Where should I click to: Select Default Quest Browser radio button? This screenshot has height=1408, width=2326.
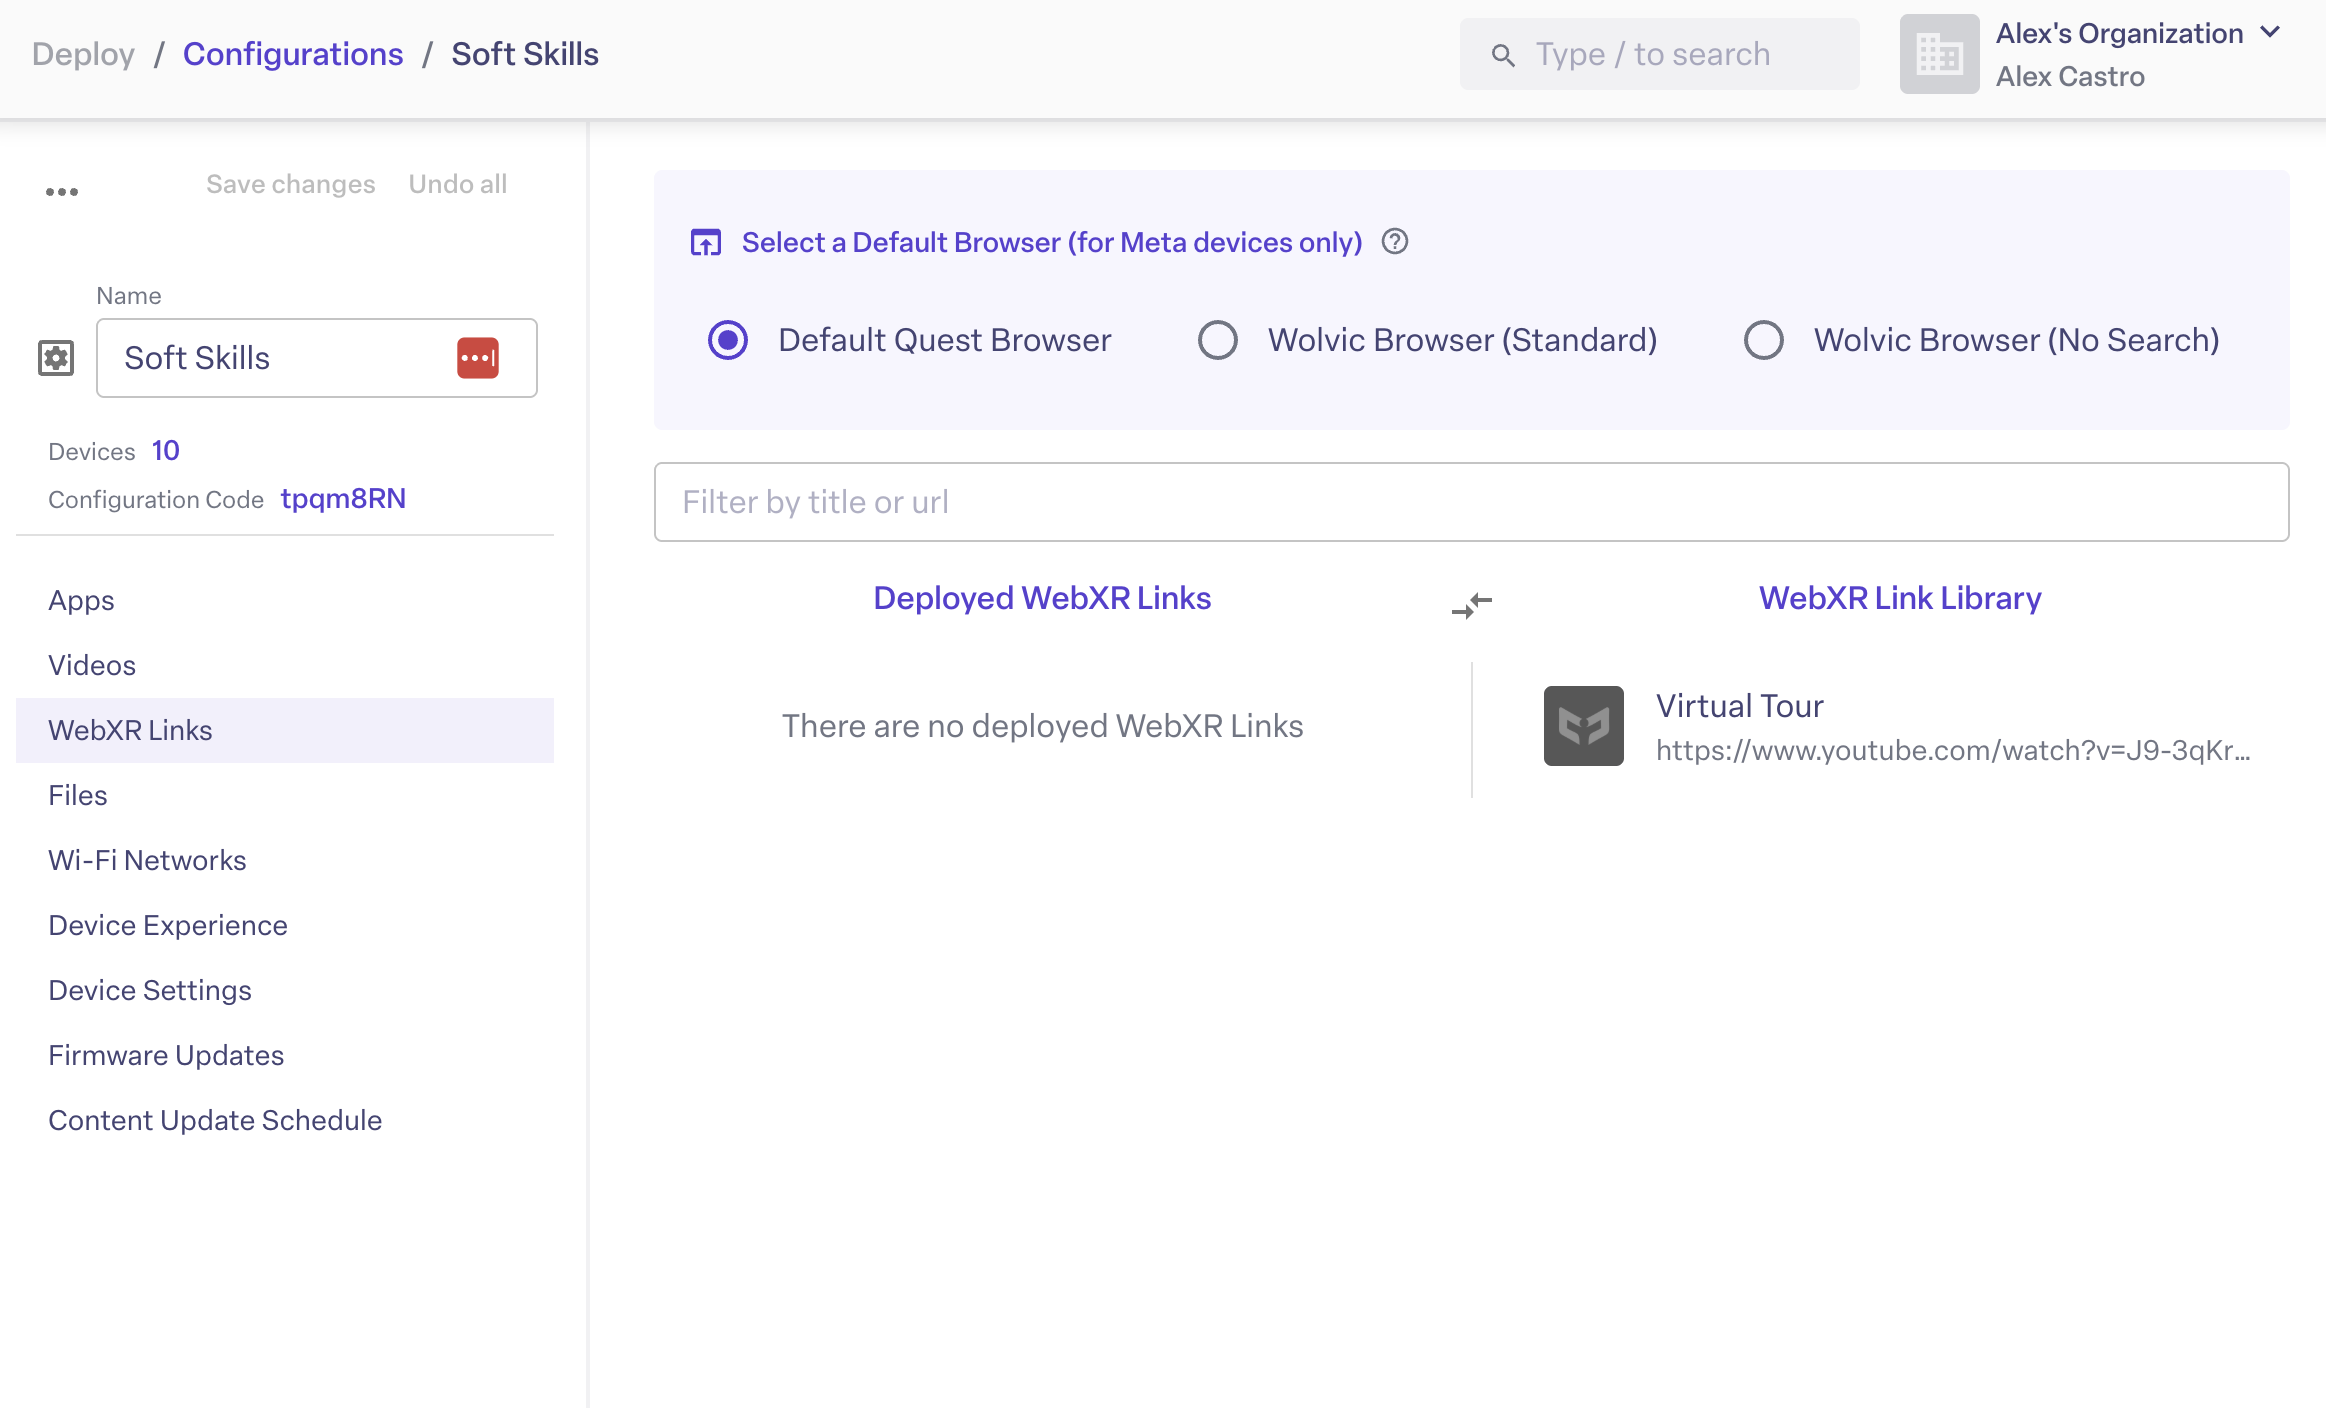tap(728, 340)
